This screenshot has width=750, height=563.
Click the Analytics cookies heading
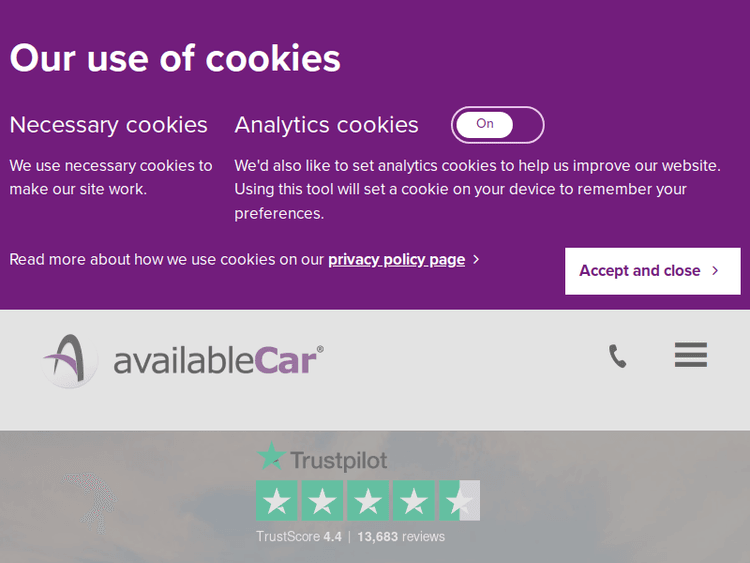(x=326, y=125)
